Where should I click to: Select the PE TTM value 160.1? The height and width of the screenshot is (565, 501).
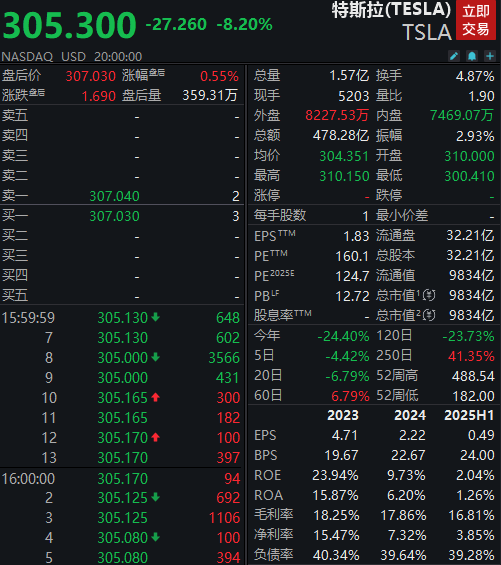pyautogui.click(x=352, y=256)
